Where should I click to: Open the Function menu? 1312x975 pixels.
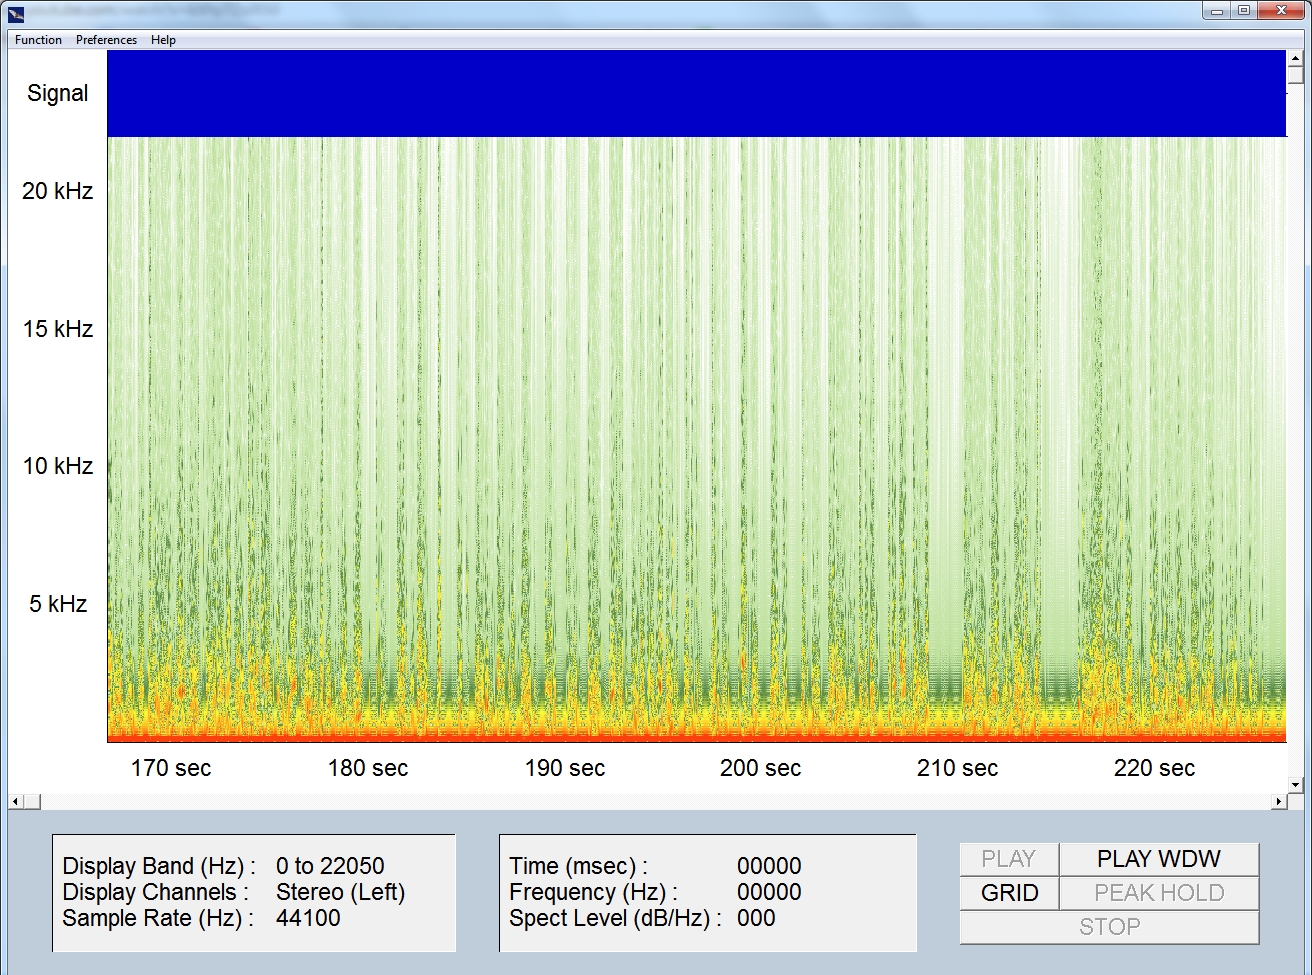(x=38, y=40)
